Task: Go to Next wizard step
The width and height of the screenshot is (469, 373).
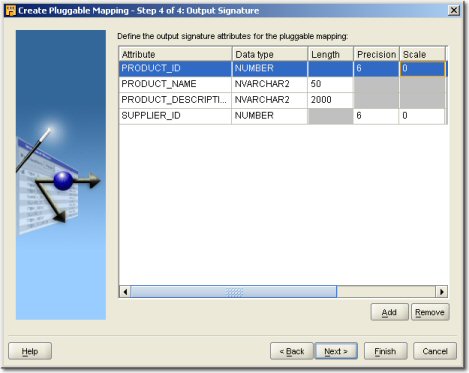Action: [336, 351]
